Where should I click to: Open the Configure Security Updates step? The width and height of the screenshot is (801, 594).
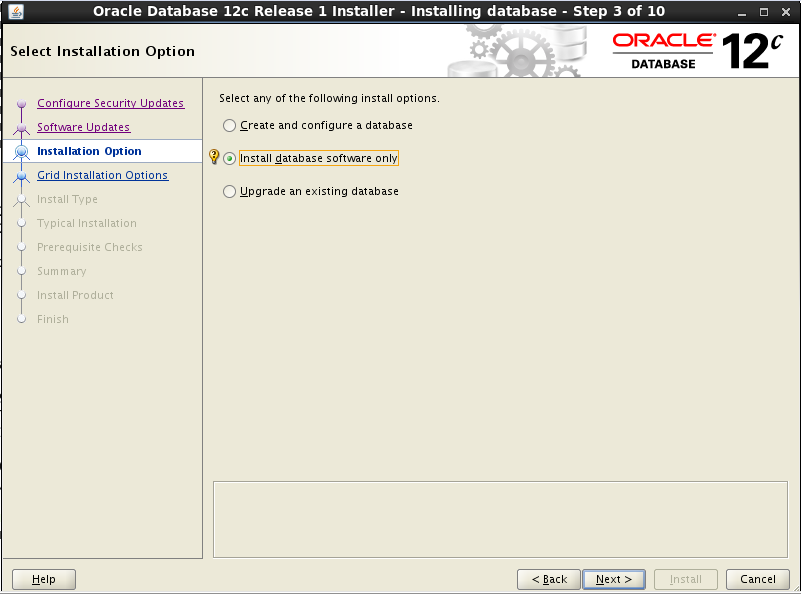tap(110, 103)
